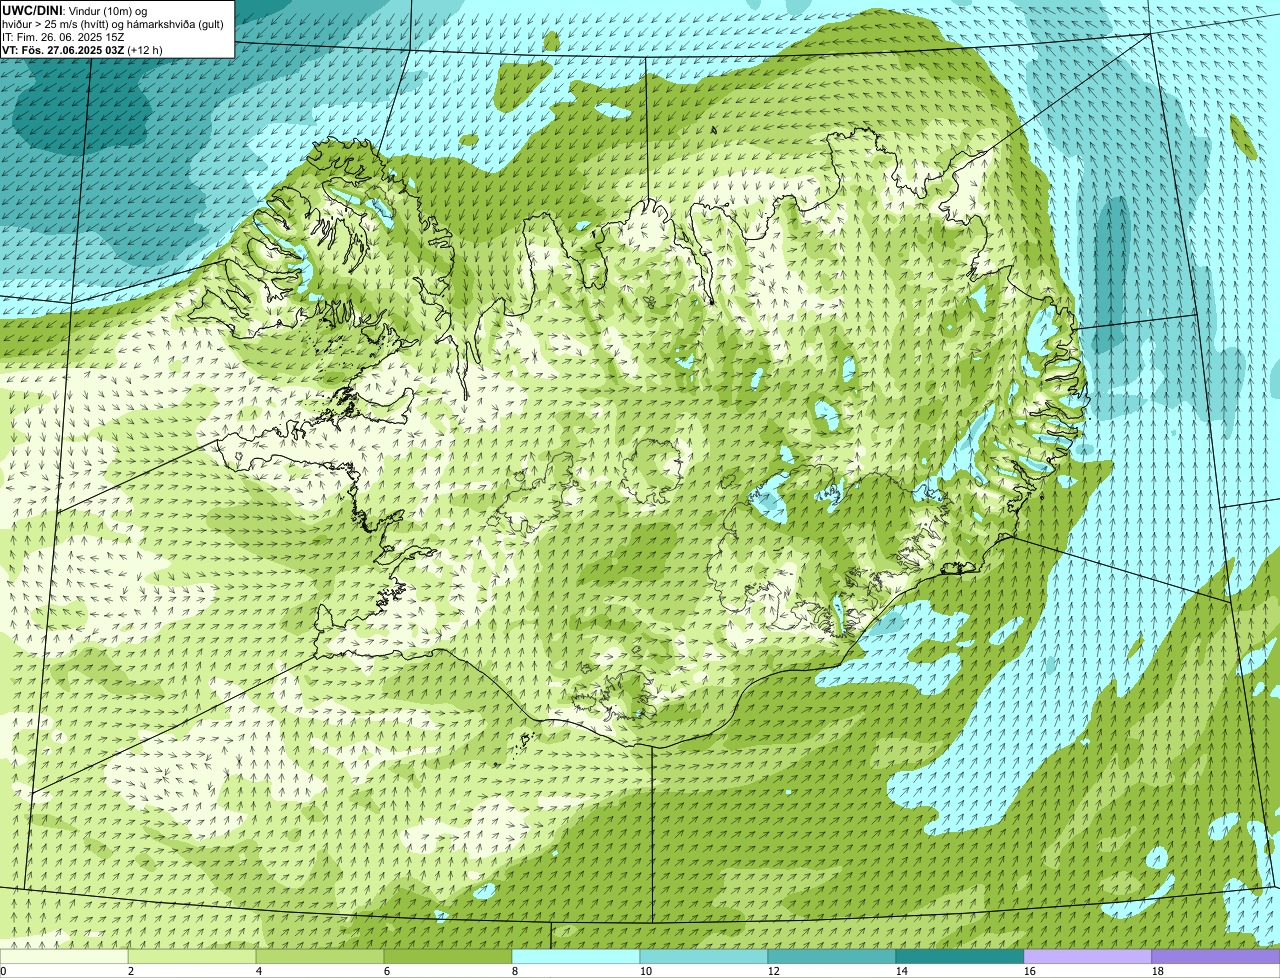This screenshot has height=978, width=1280.
Task: Click the '18' tick label on the color scale
Action: [x=1158, y=971]
